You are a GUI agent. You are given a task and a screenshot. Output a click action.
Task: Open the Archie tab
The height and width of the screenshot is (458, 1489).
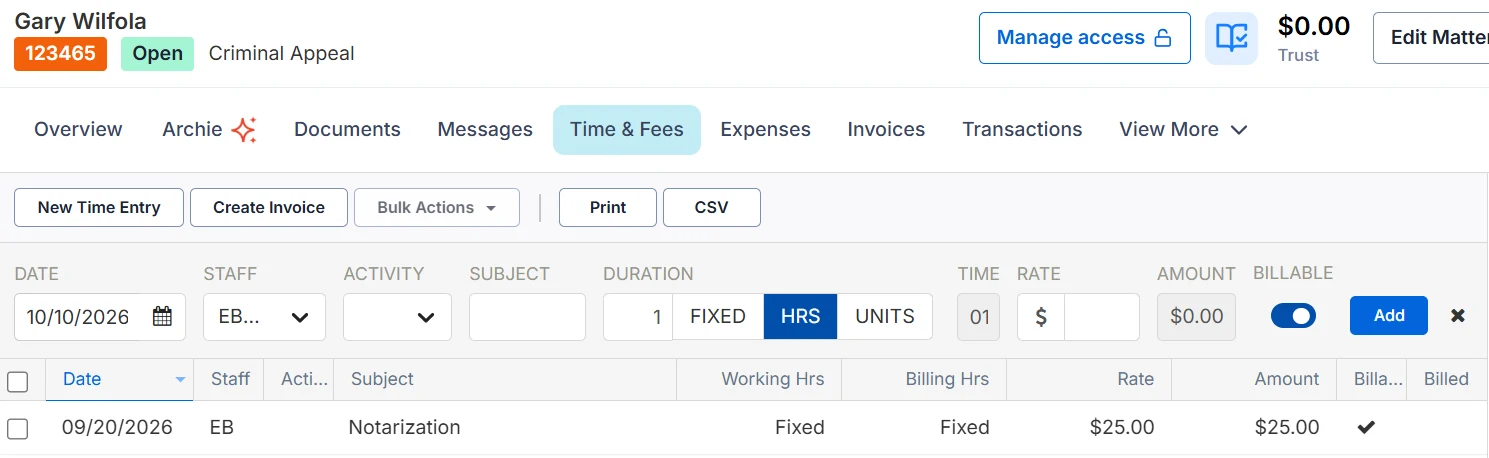click(209, 129)
